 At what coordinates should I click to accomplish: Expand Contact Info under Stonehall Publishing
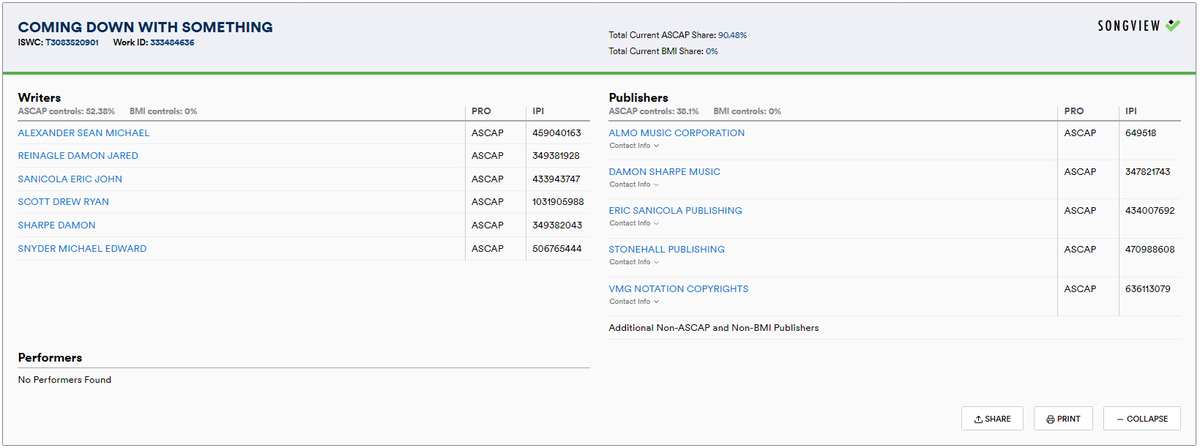[x=634, y=263]
